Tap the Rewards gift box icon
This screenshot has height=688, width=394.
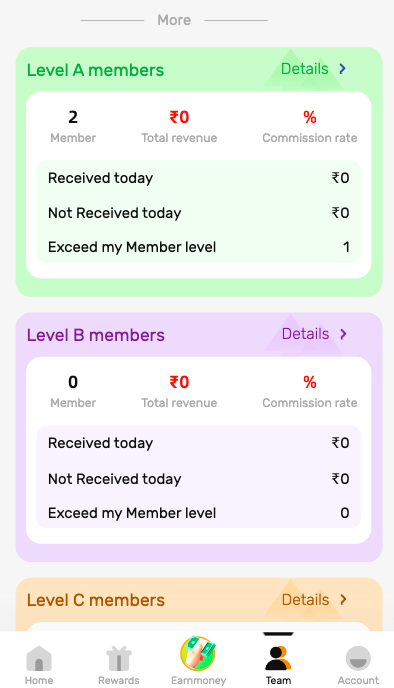(x=119, y=658)
